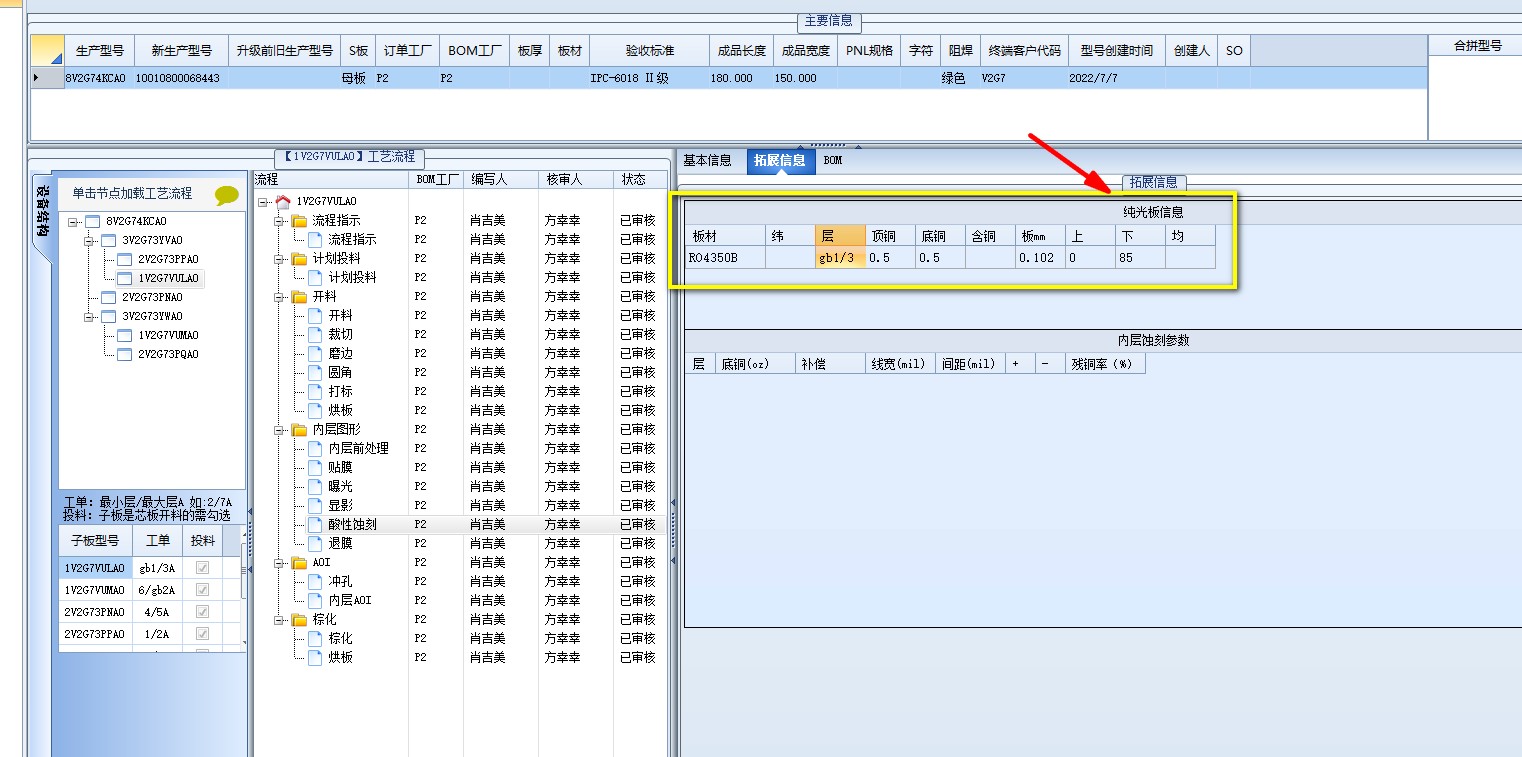The width and height of the screenshot is (1522, 757).
Task: Click the 开料 folder icon
Action: pyautogui.click(x=299, y=296)
